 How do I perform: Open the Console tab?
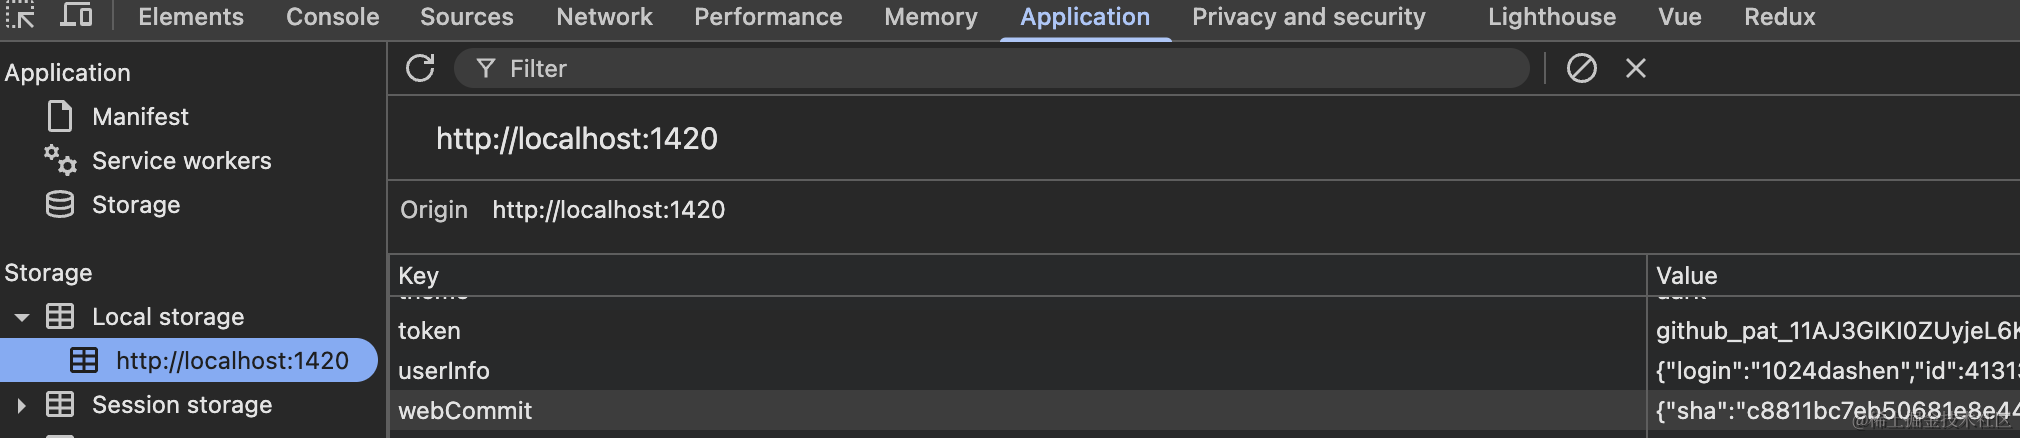[x=332, y=17]
